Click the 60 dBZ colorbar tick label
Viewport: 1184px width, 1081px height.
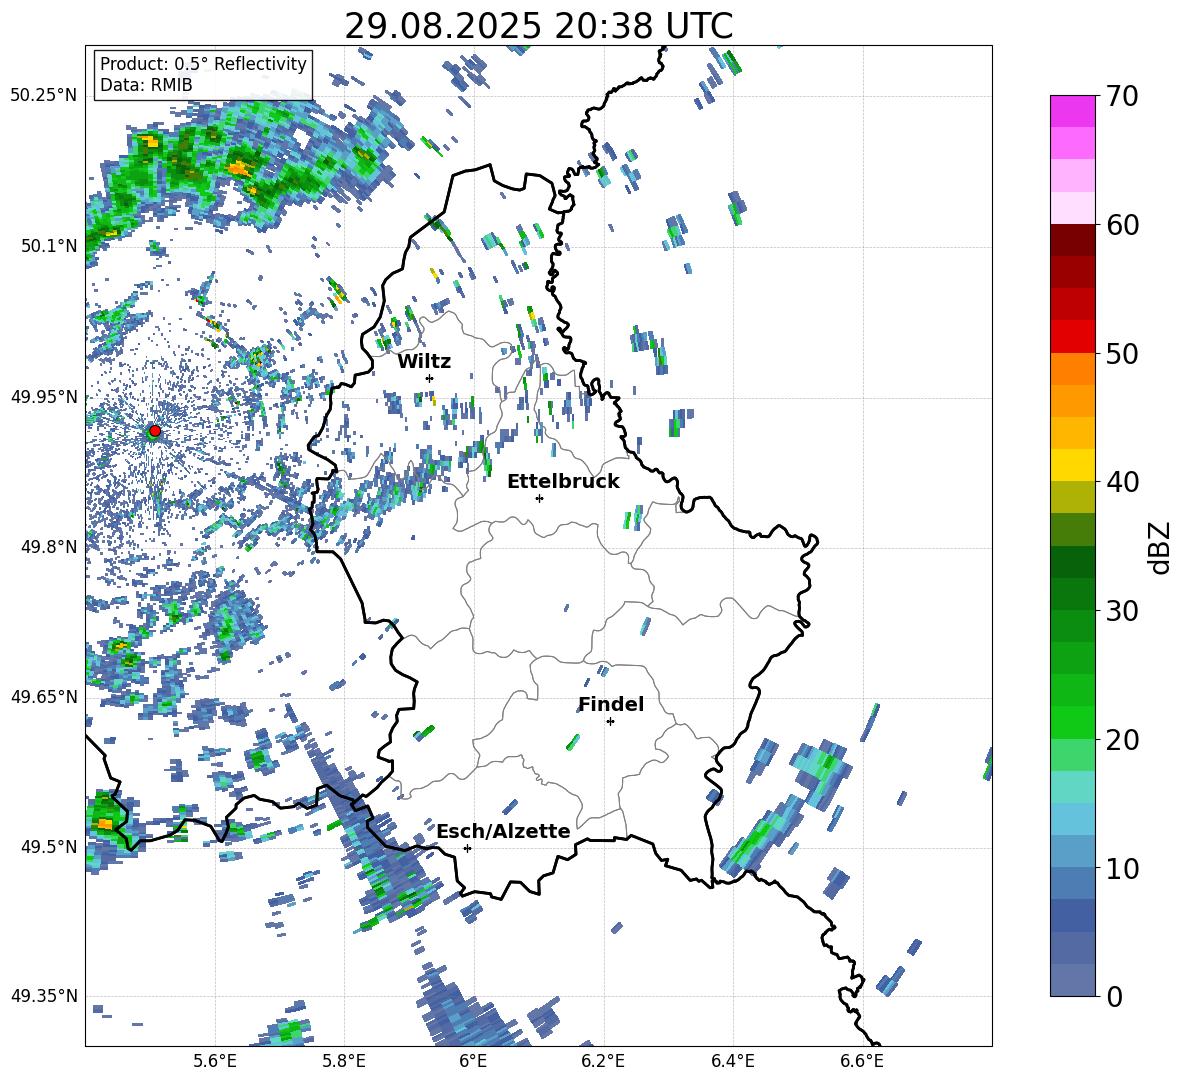coord(1121,225)
